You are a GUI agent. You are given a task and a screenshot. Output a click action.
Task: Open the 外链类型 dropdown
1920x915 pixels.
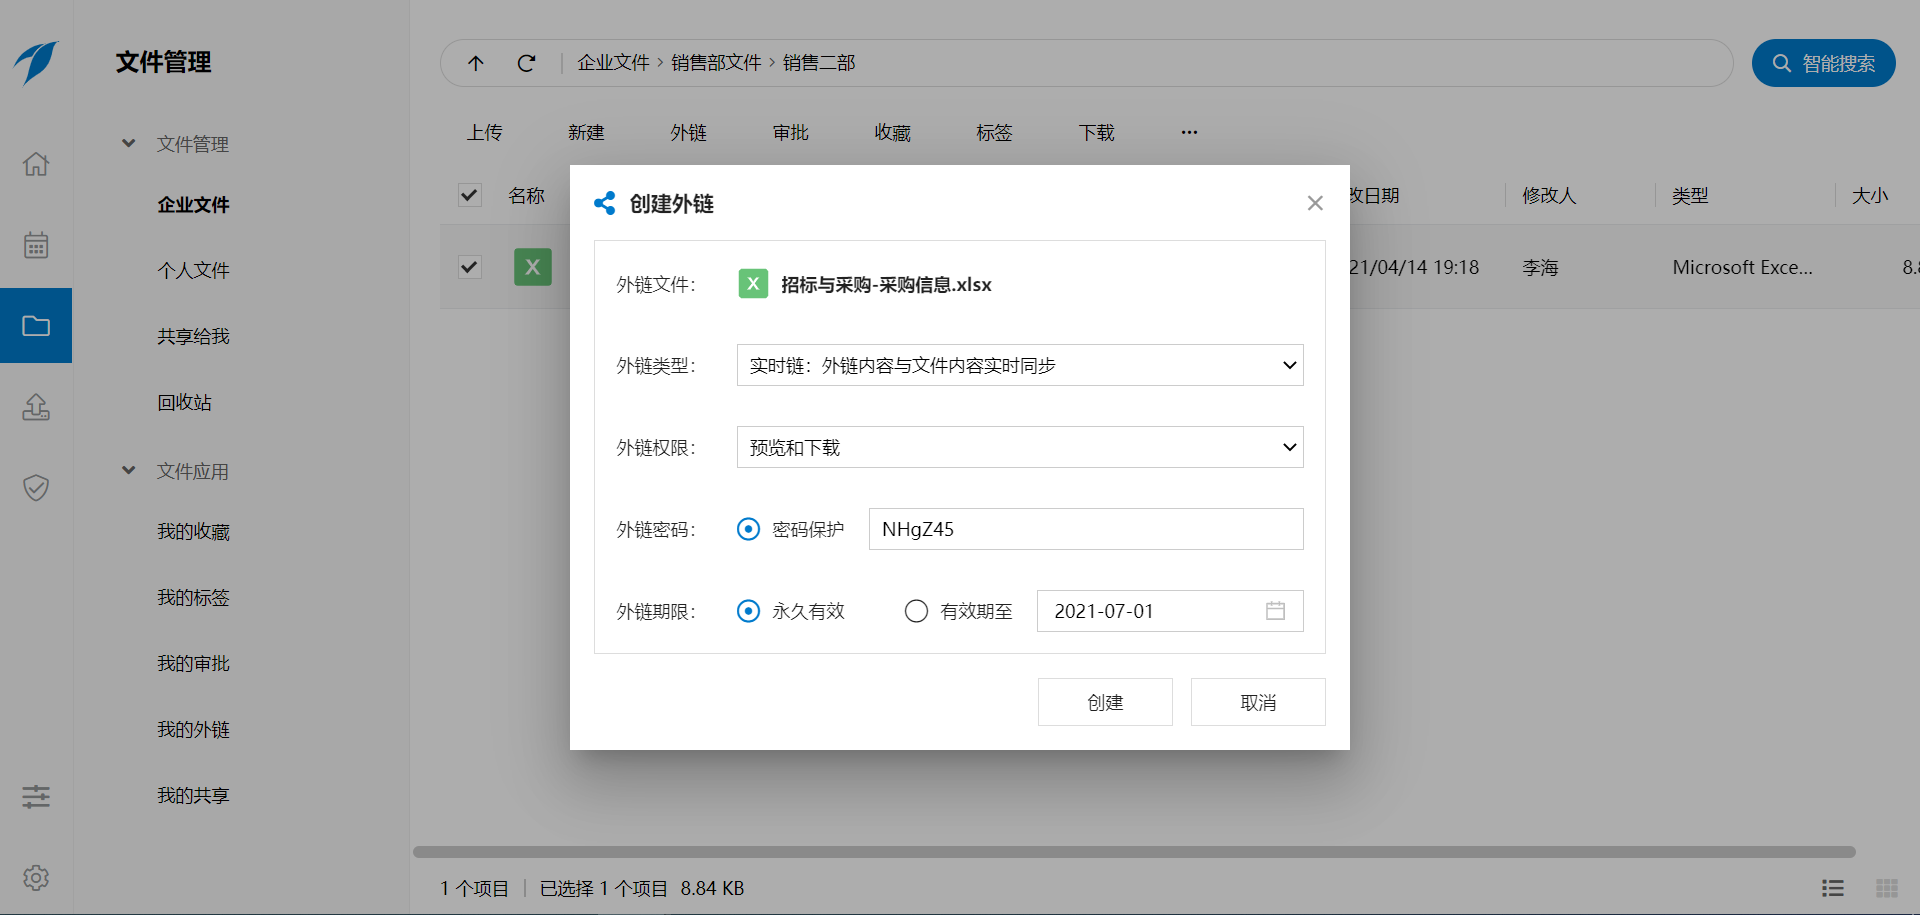(x=1019, y=365)
